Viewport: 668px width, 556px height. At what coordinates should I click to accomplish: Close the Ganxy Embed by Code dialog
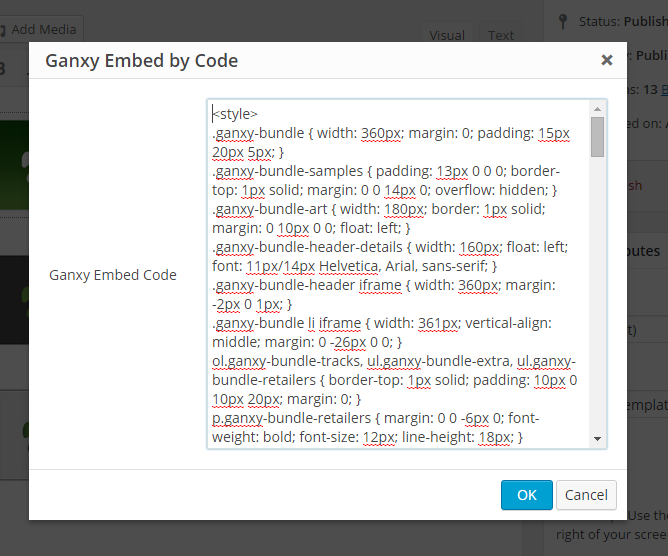click(607, 60)
